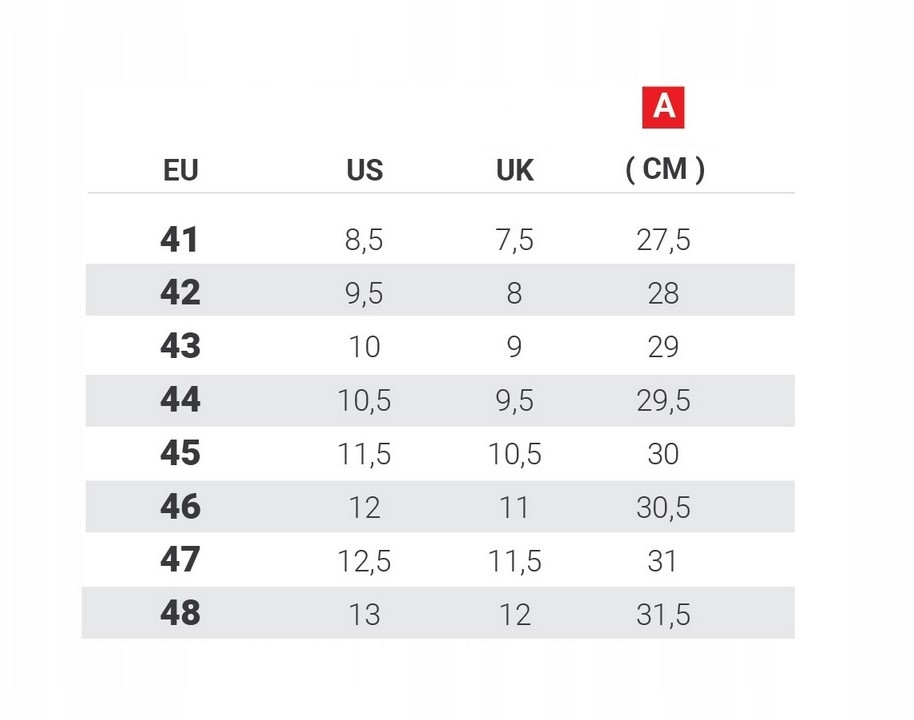Viewport: 914px width, 720px height.
Task: Select EU size 47
Action: (180, 560)
